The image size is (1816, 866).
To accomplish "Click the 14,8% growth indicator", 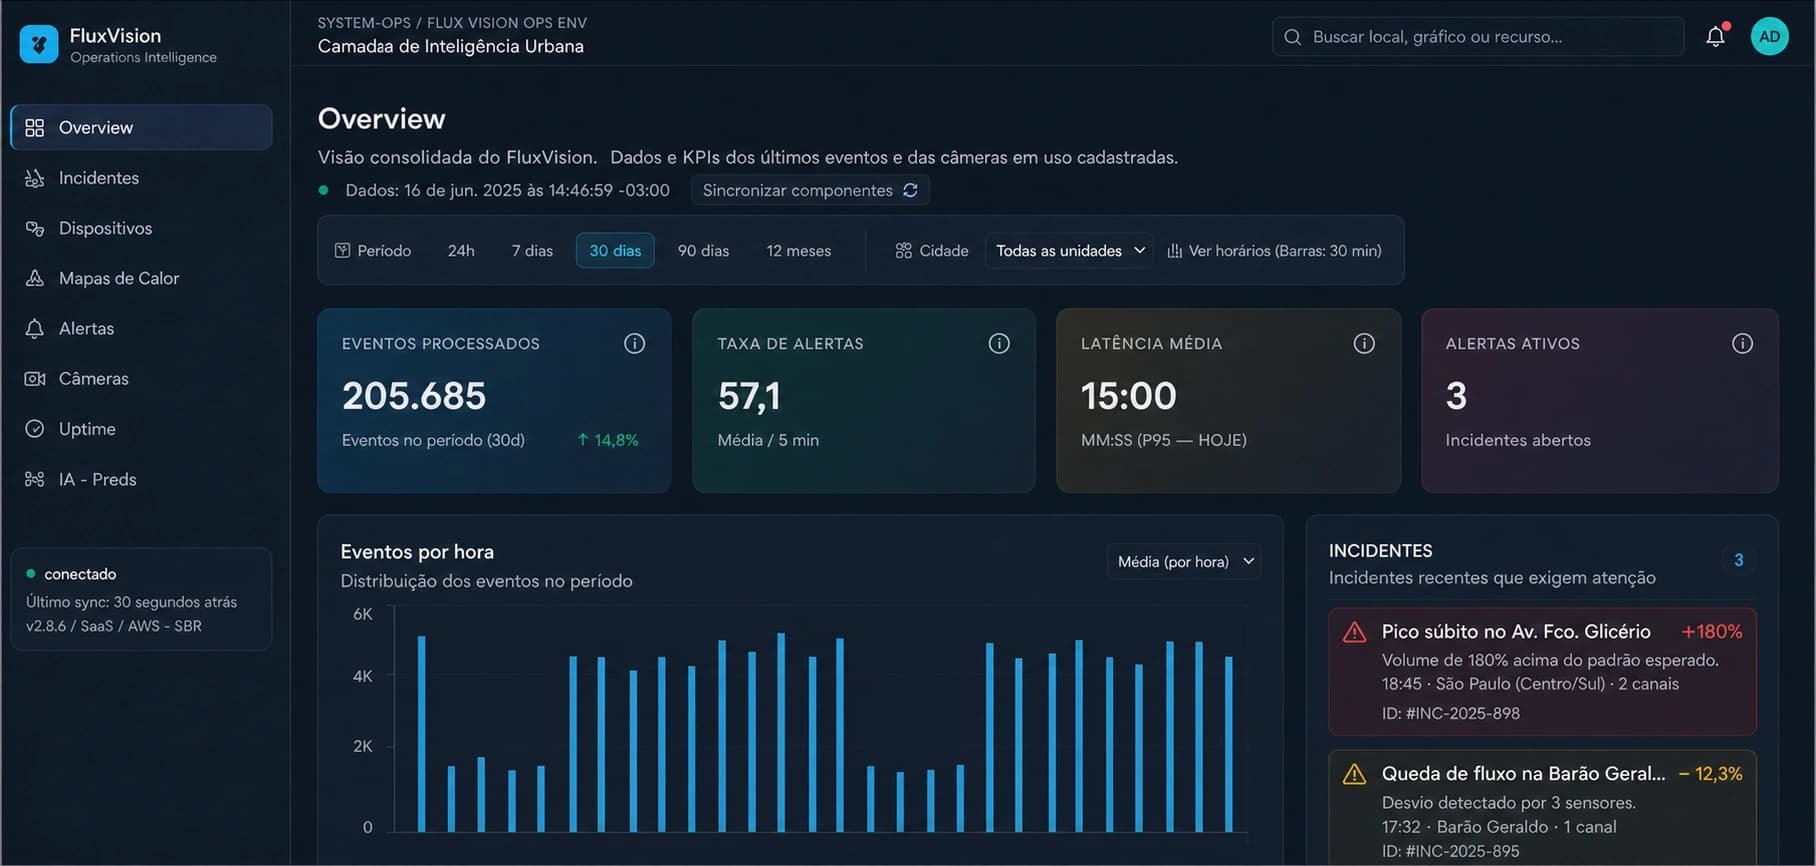I will tap(608, 440).
